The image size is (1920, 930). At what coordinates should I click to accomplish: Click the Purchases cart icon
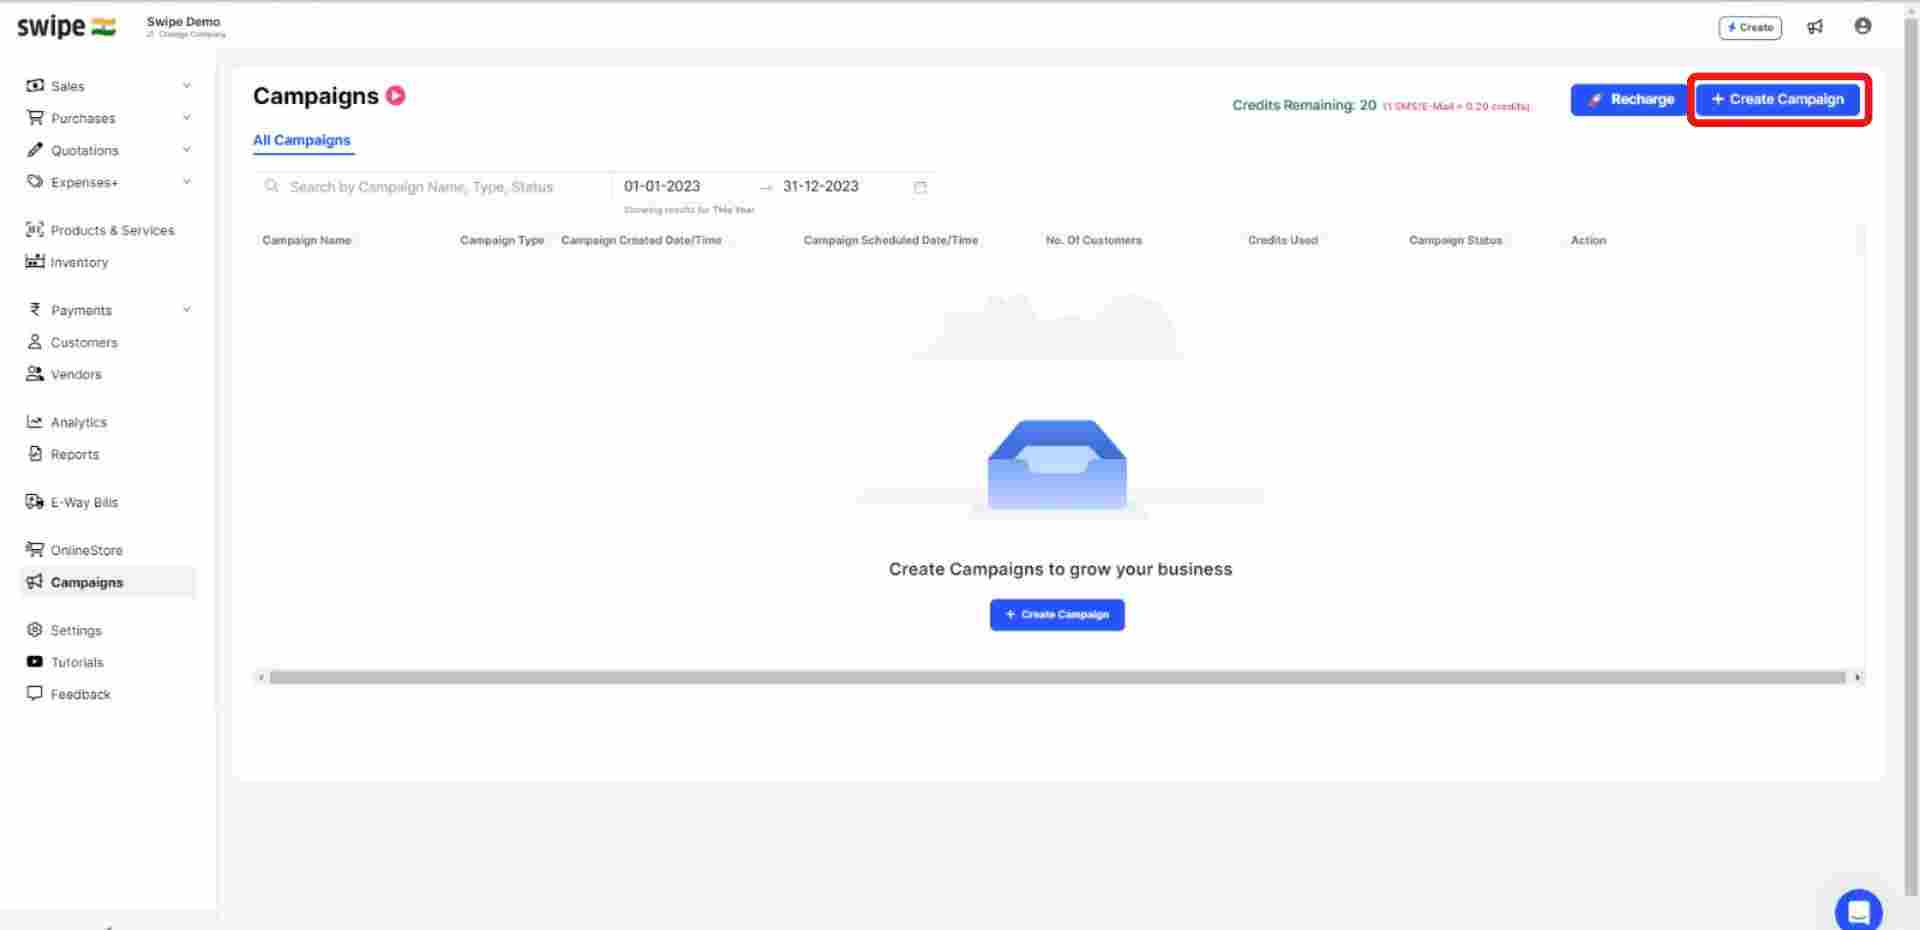click(x=35, y=118)
